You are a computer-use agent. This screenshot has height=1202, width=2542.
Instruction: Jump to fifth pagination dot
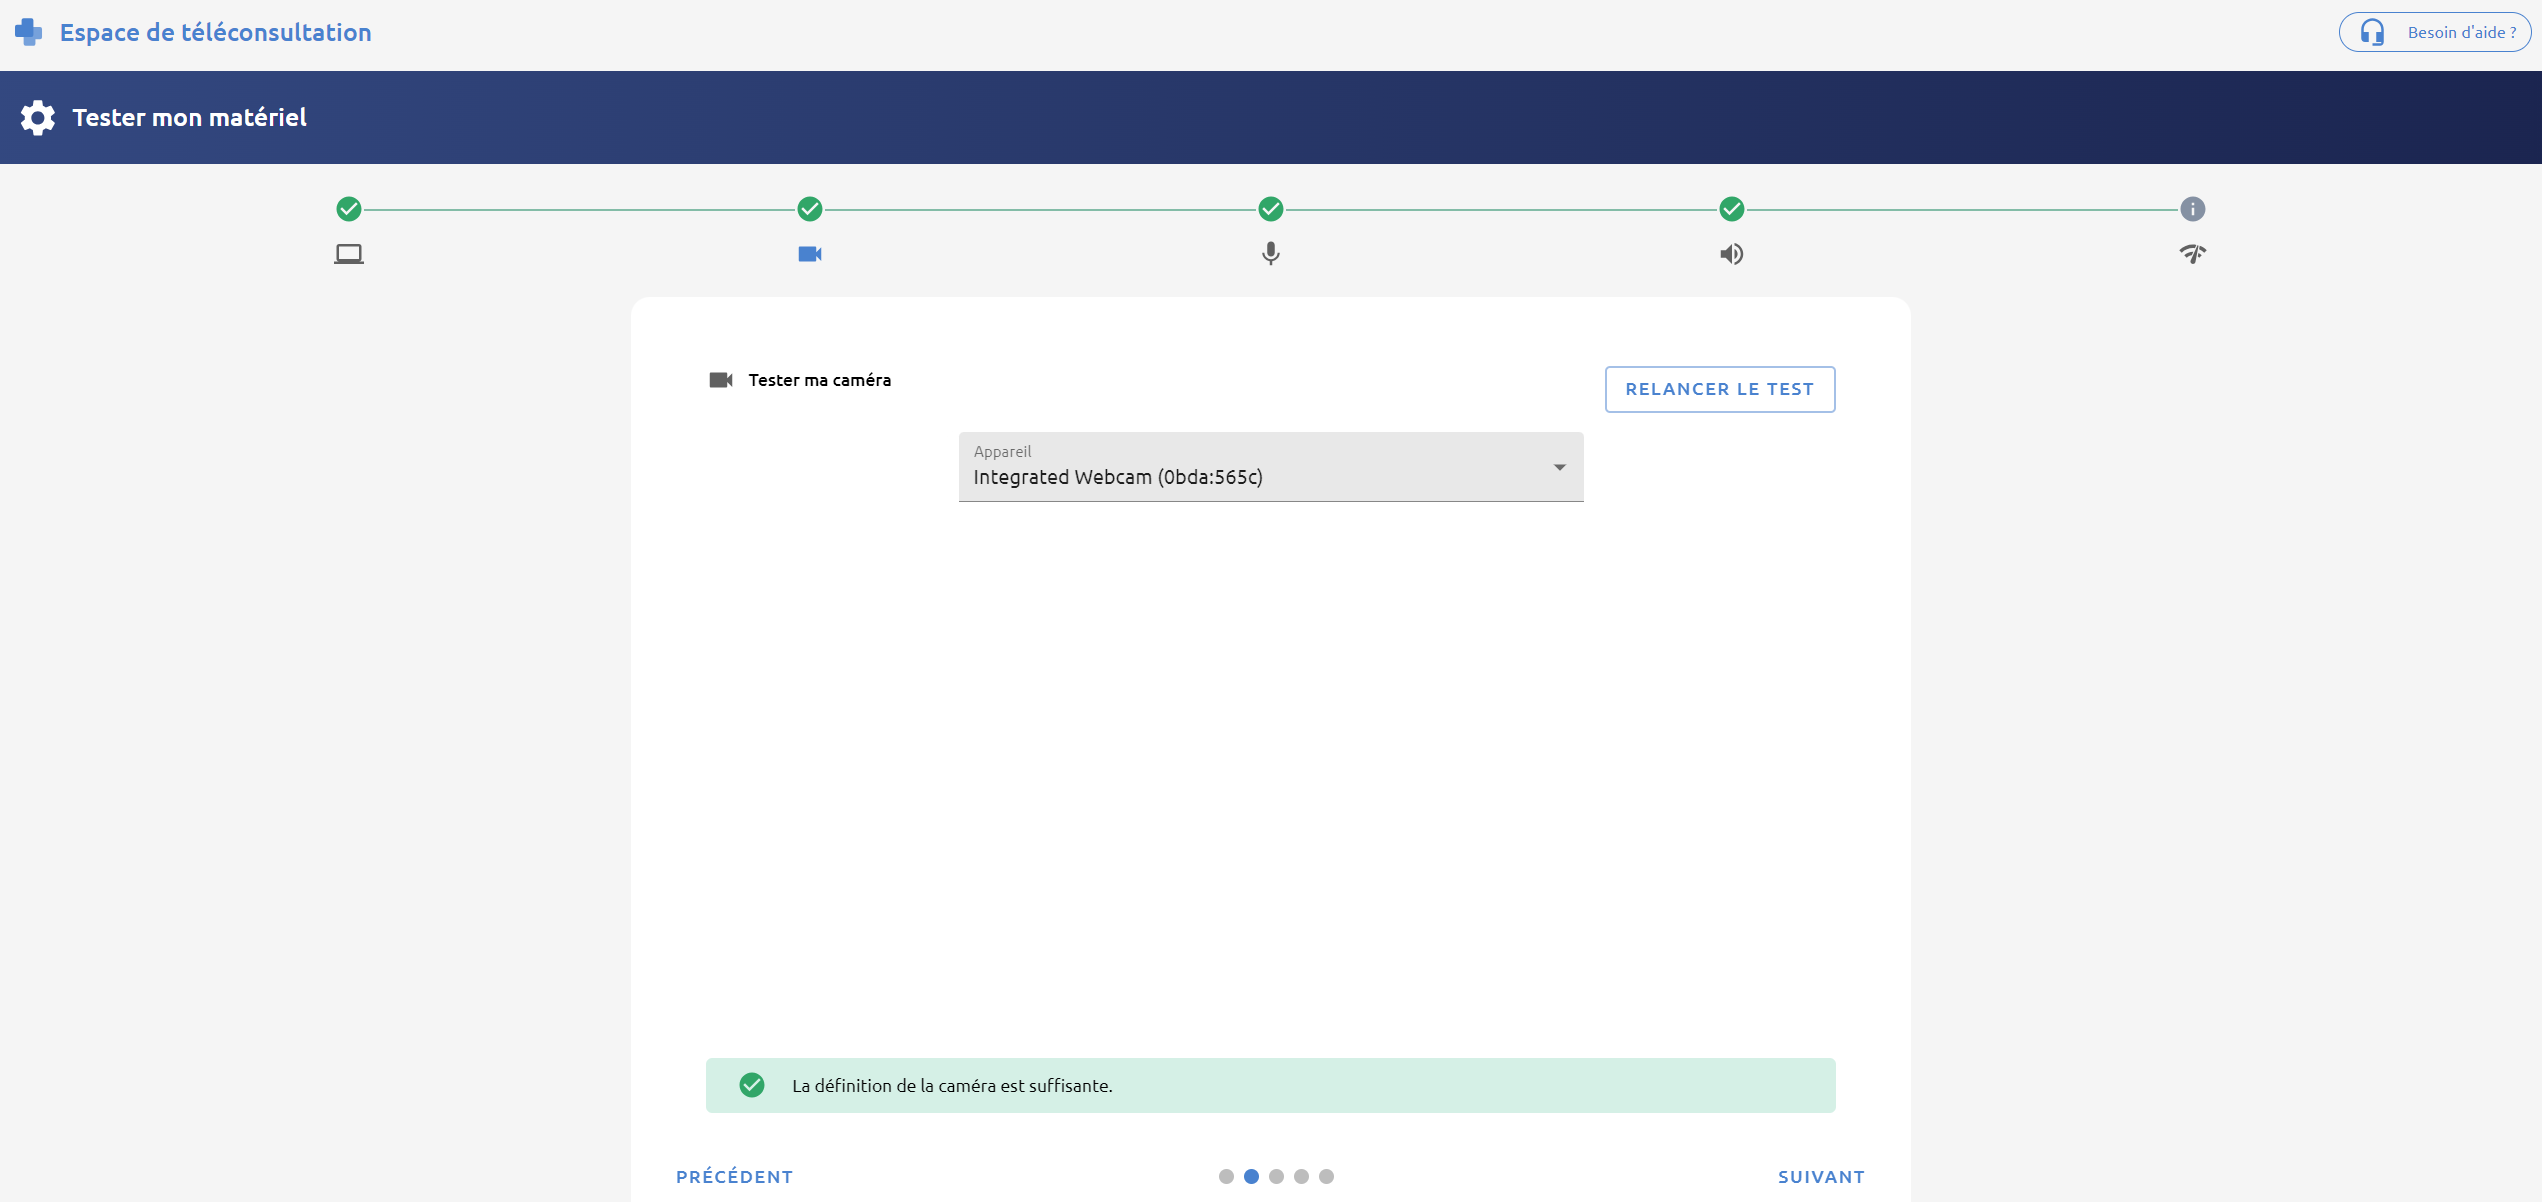(1326, 1177)
